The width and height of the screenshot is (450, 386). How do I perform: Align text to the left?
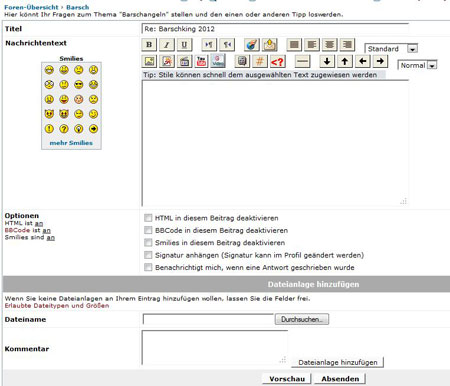coord(312,45)
